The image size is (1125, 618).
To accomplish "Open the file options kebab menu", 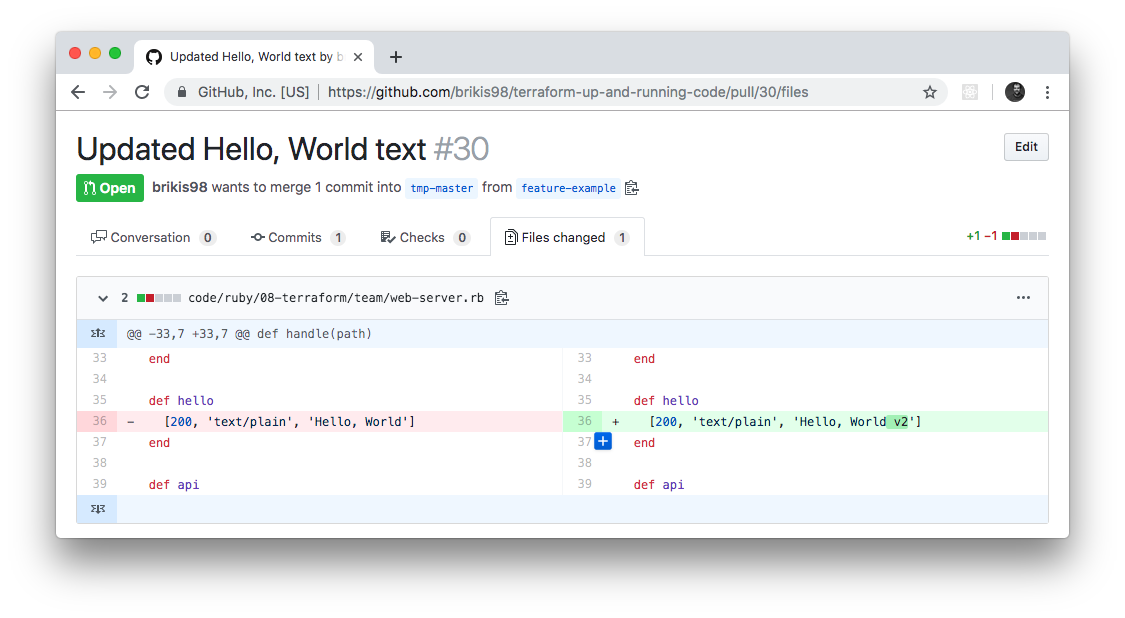I will coord(1023,297).
